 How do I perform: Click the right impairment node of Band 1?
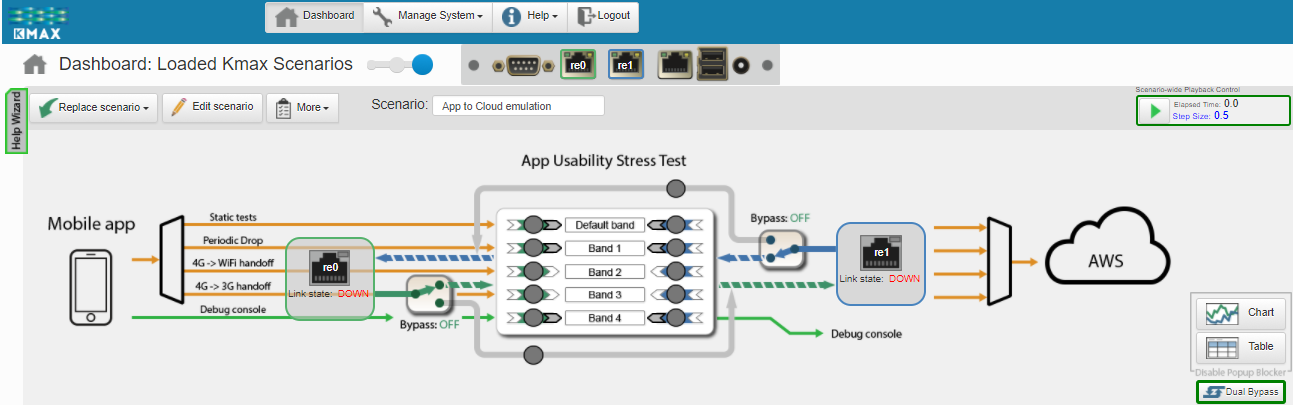click(x=676, y=248)
